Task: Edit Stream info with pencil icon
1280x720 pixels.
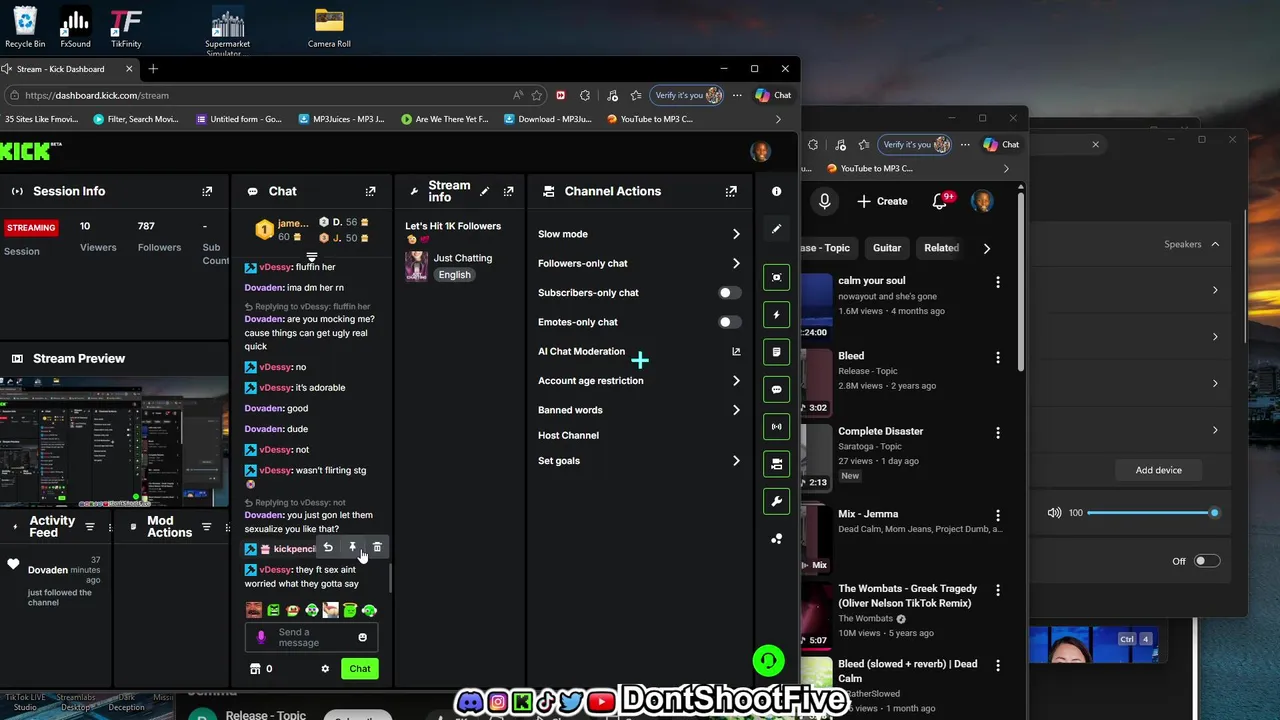Action: point(485,191)
